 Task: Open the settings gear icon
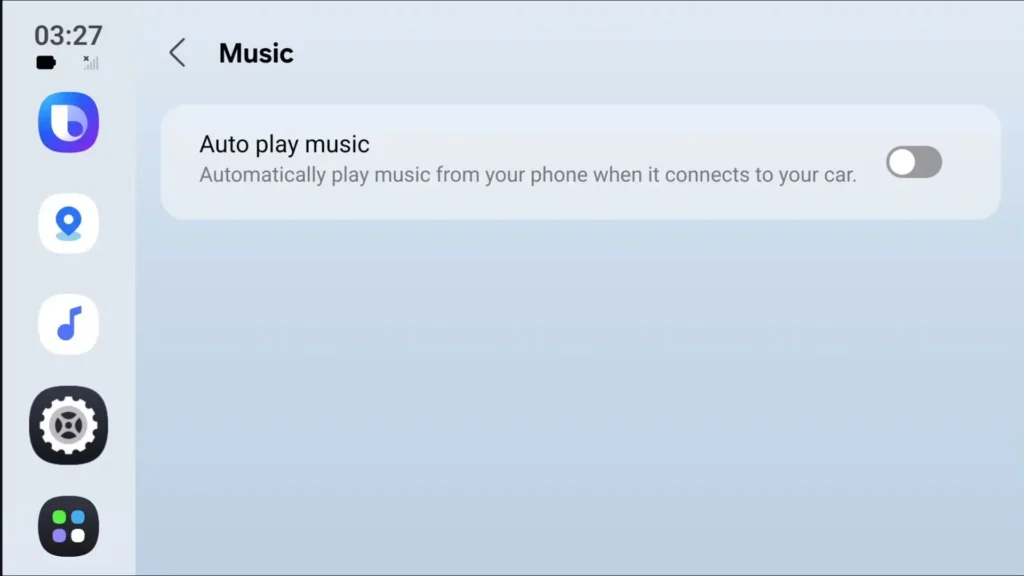coord(69,425)
